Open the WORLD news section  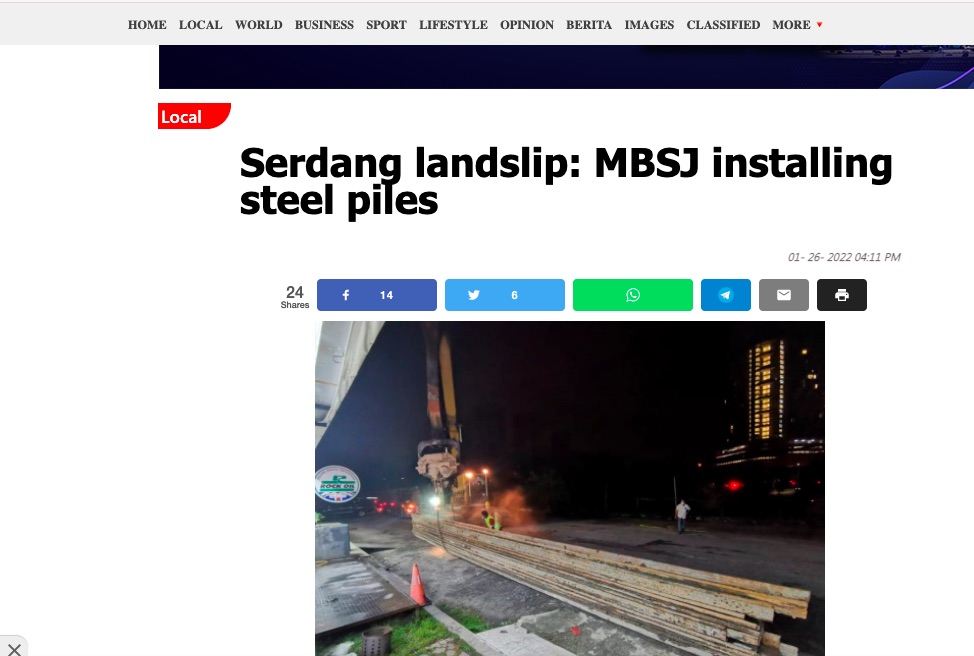[x=258, y=25]
